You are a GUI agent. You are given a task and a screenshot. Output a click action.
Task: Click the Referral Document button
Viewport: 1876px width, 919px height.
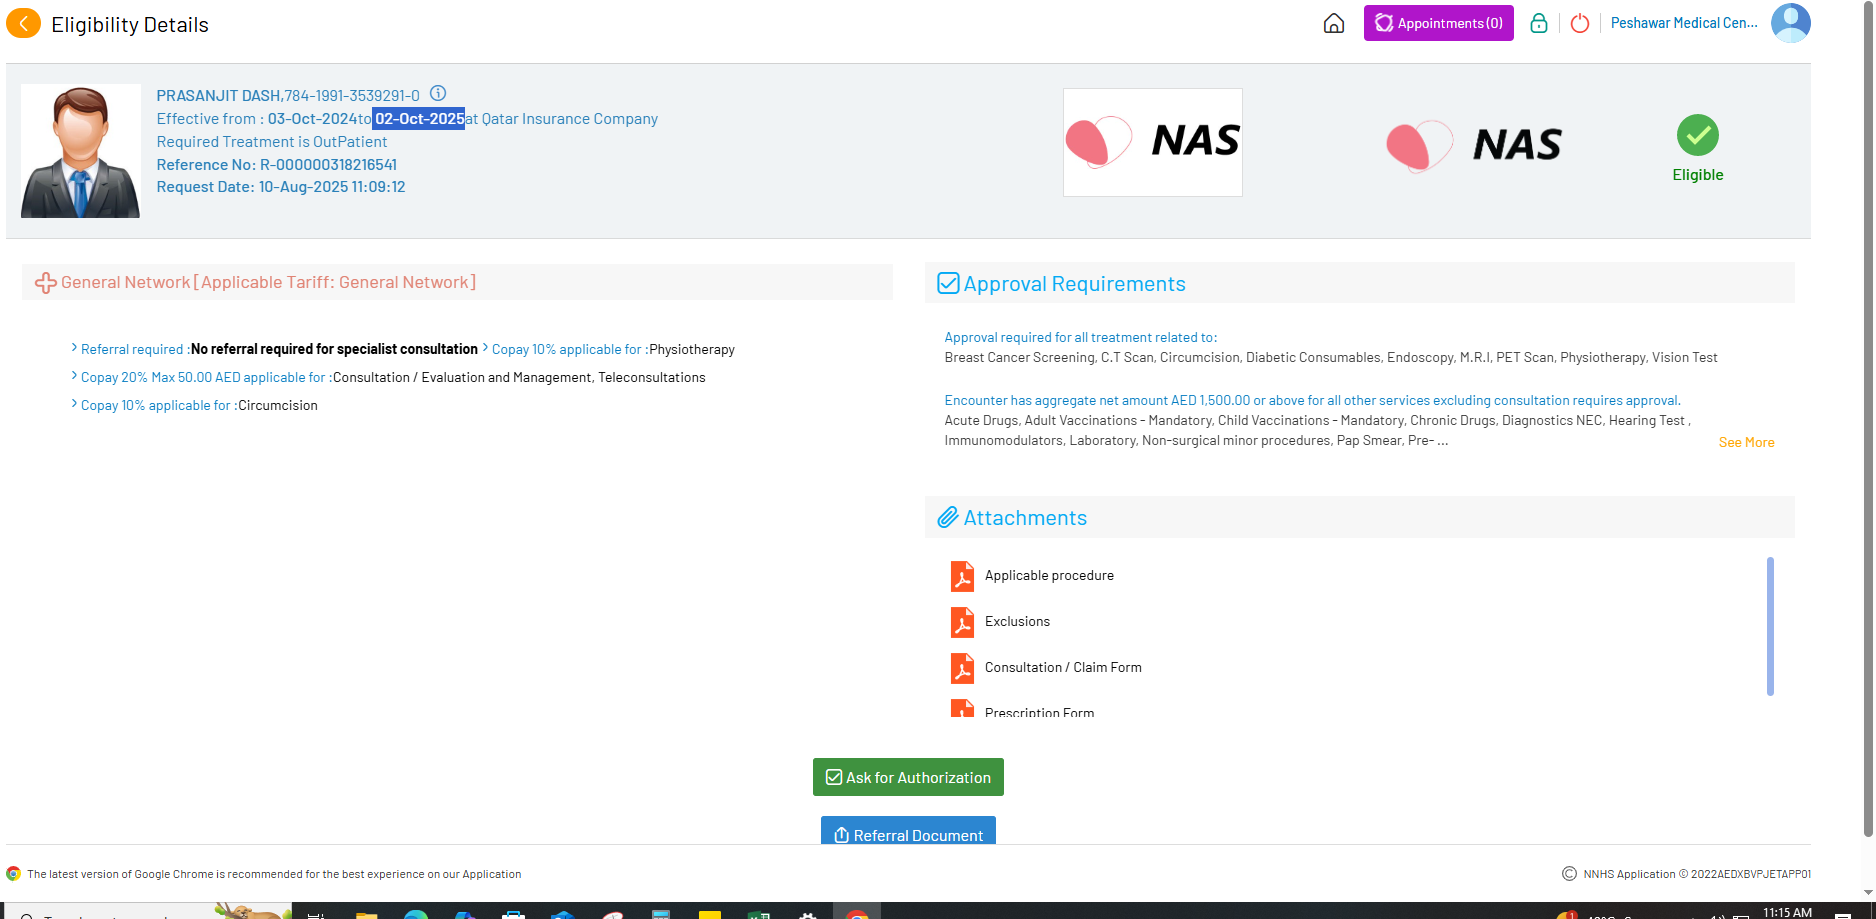click(908, 831)
